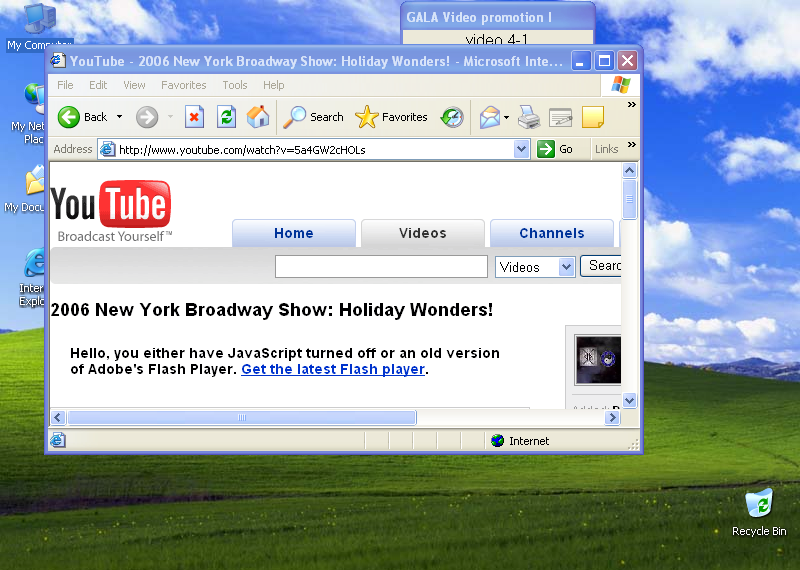The width and height of the screenshot is (800, 570).
Task: Click the horizontal scrollbar left arrow
Action: tap(58, 417)
